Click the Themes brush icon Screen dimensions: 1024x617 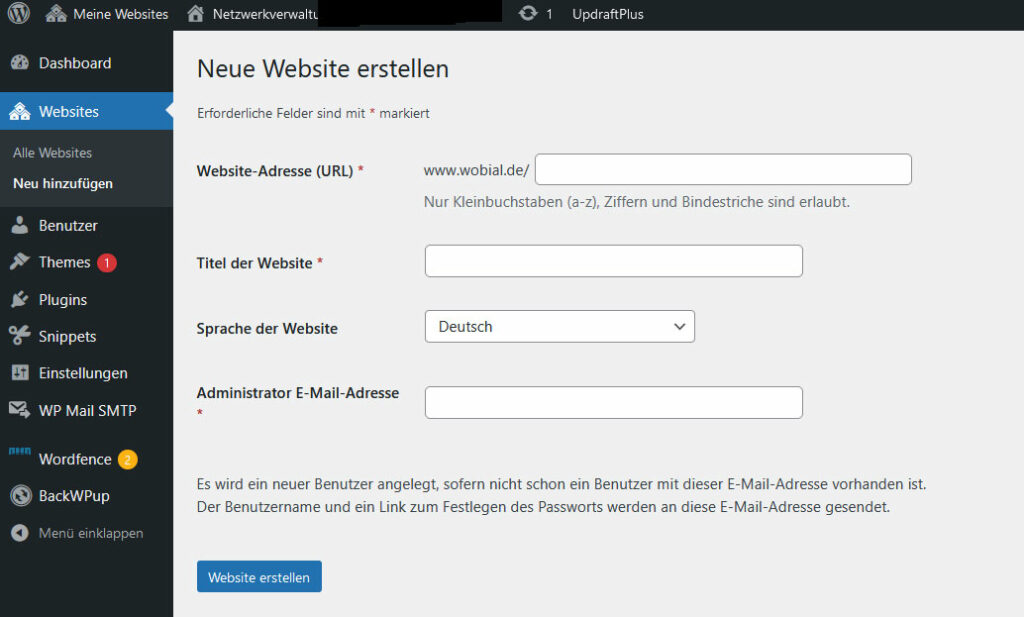20,262
